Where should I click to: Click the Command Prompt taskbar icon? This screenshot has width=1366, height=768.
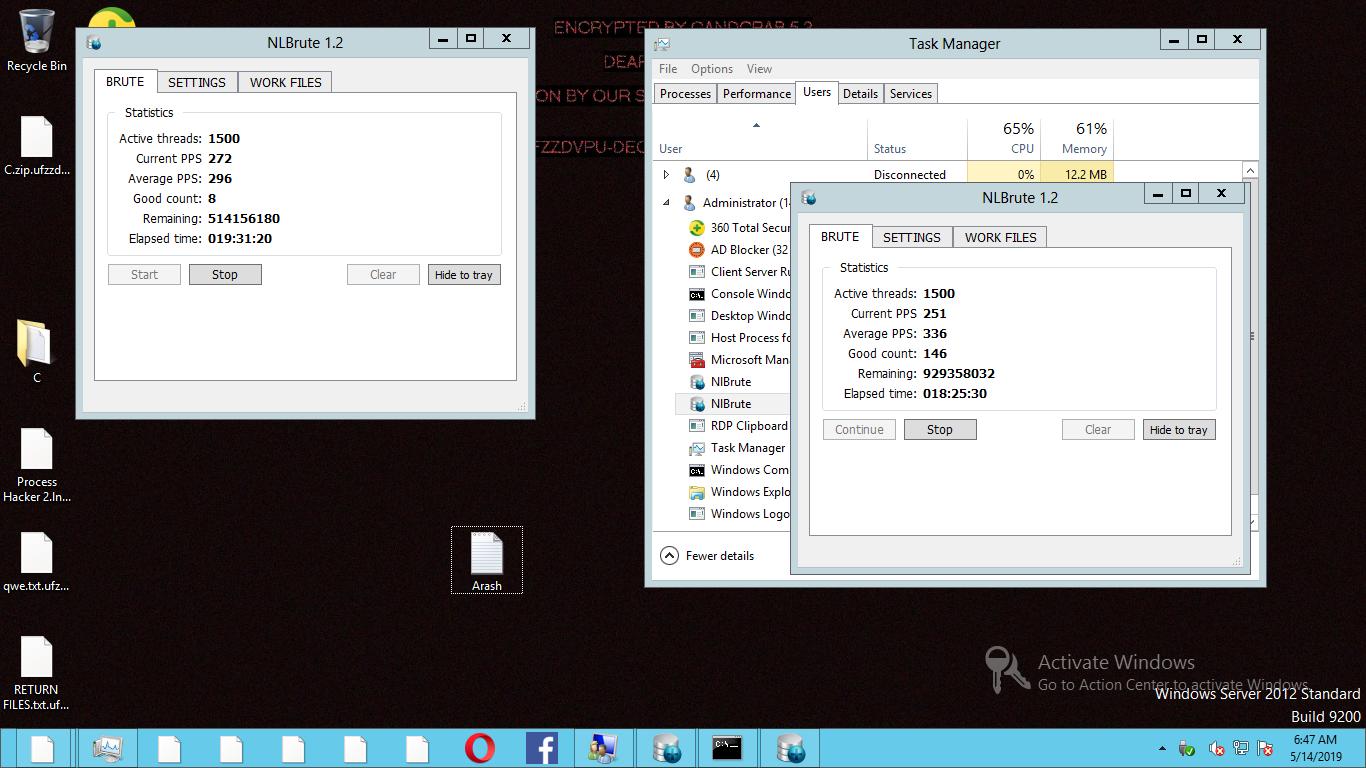pos(727,748)
